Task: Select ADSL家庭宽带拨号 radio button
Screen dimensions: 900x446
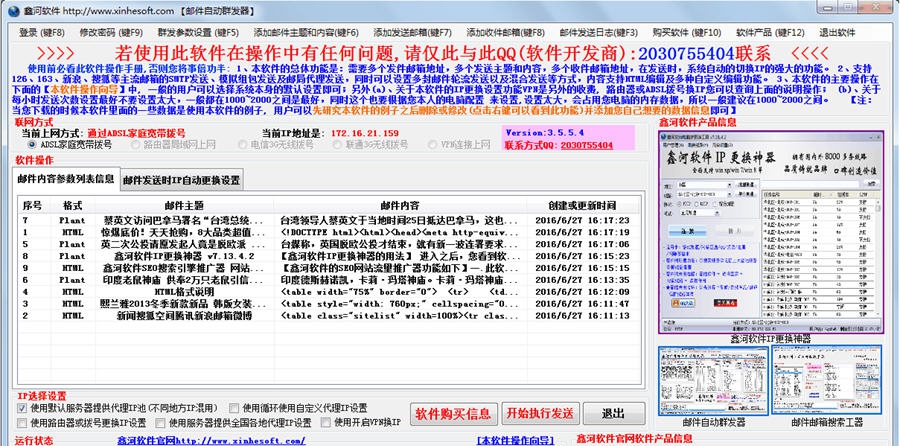Action: tap(69, 145)
